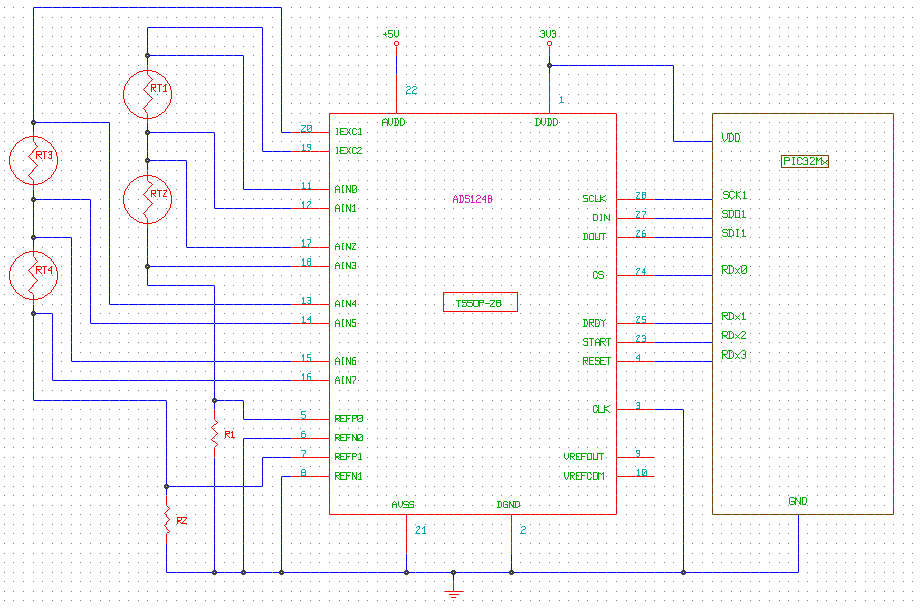This screenshot has width=921, height=609.
Task: Click pin number 22 near AVDD
Action: click(x=411, y=90)
